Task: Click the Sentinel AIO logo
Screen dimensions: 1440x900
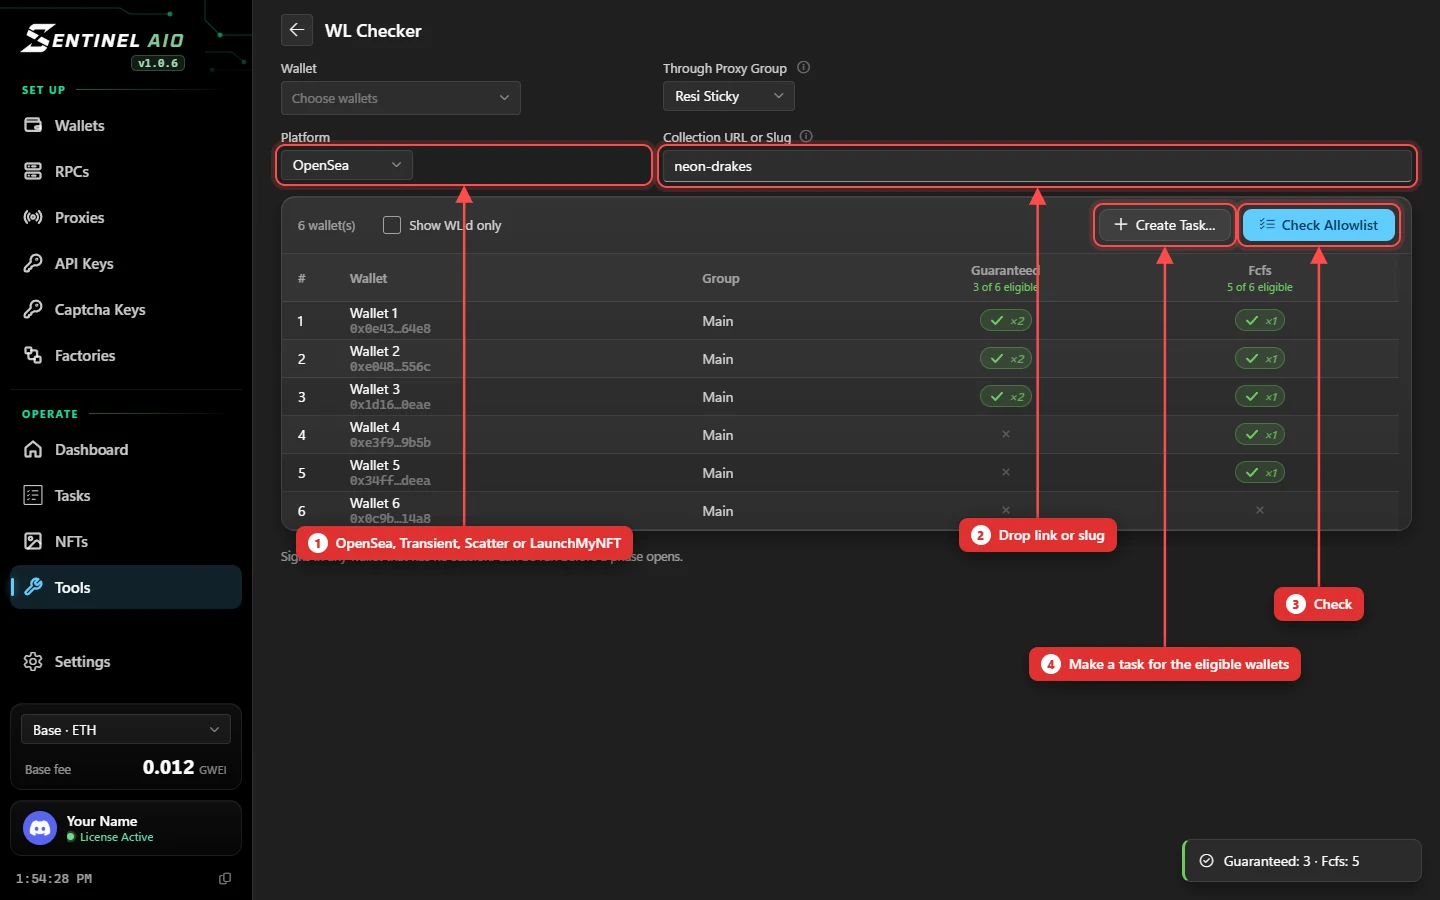Action: pyautogui.click(x=103, y=40)
